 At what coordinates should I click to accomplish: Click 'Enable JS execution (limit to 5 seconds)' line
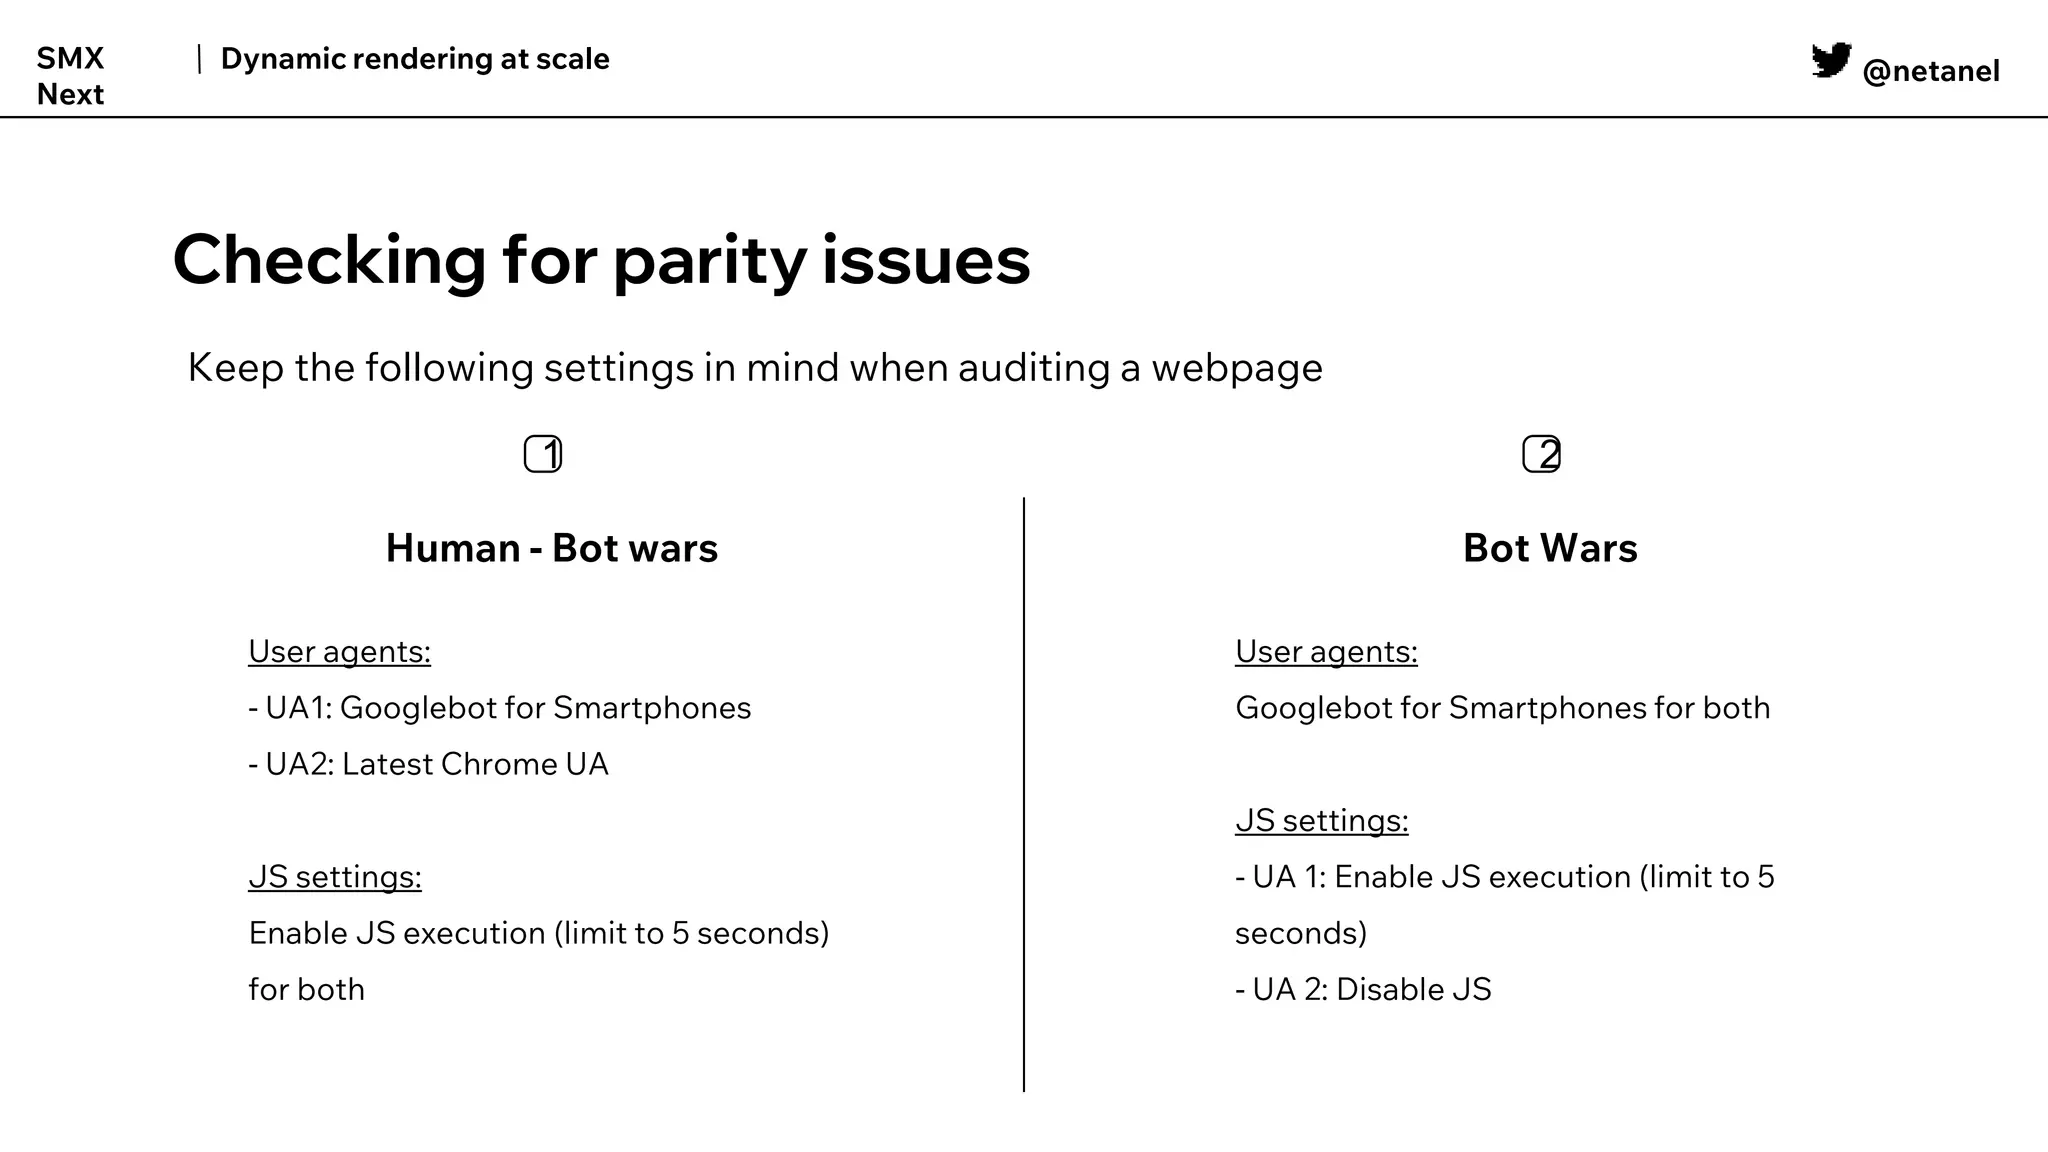pos(539,933)
